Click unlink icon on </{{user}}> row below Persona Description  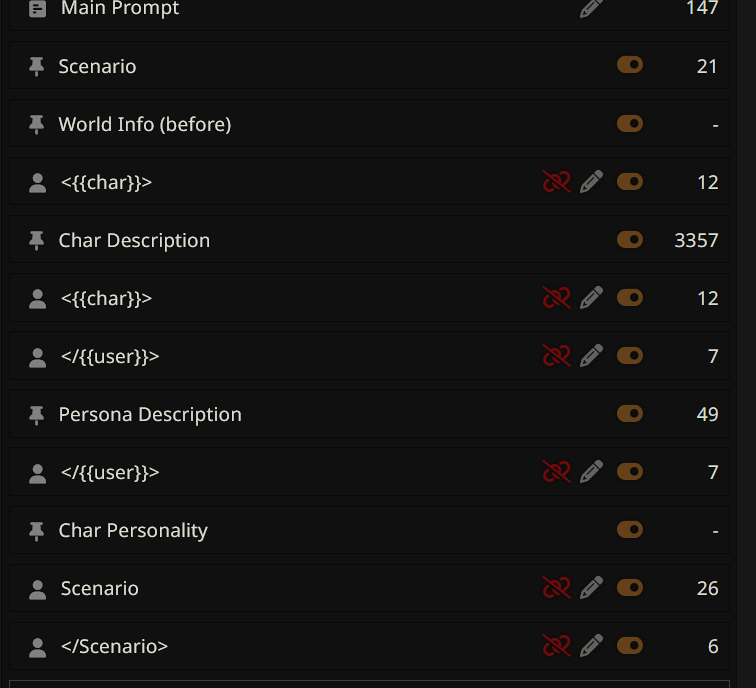pyautogui.click(x=557, y=472)
